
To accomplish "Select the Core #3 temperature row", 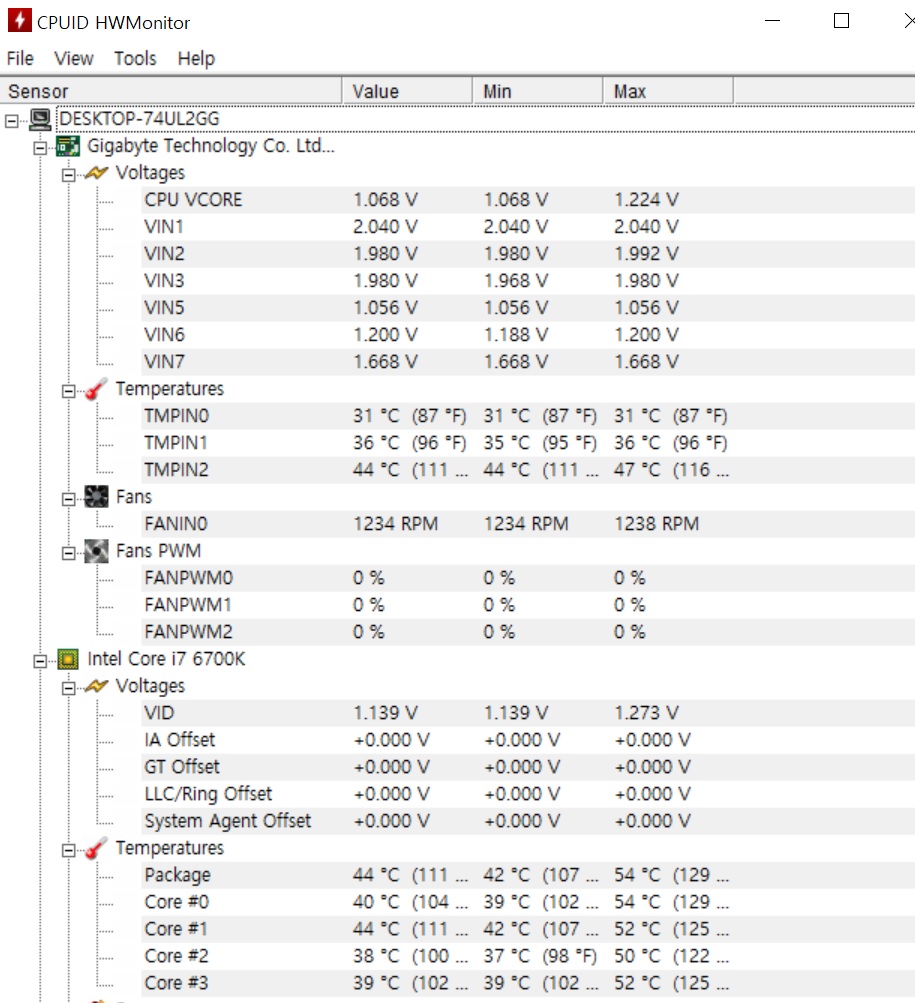I will click(528, 983).
